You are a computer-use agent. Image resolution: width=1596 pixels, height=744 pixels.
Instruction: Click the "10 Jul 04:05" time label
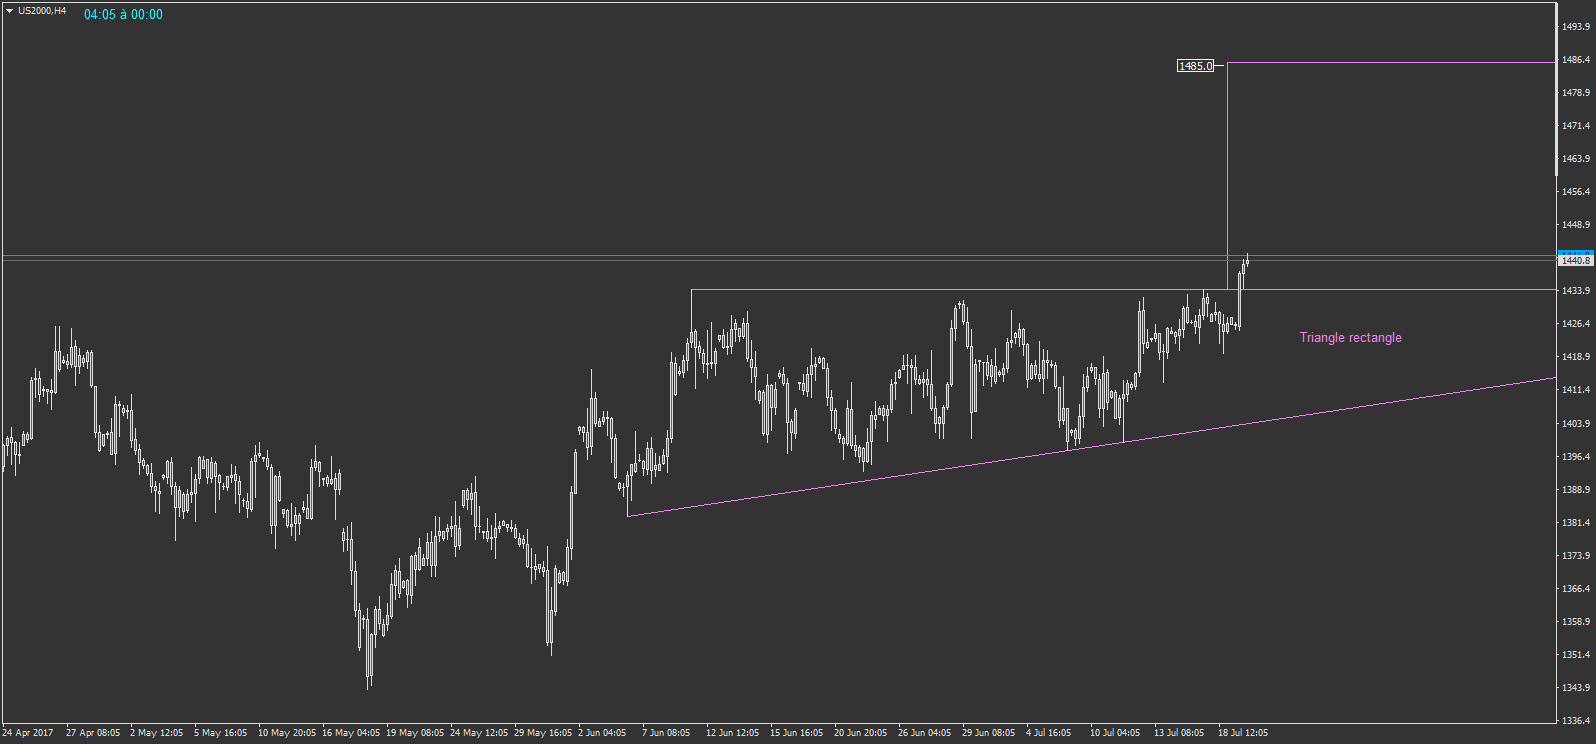(x=1115, y=733)
